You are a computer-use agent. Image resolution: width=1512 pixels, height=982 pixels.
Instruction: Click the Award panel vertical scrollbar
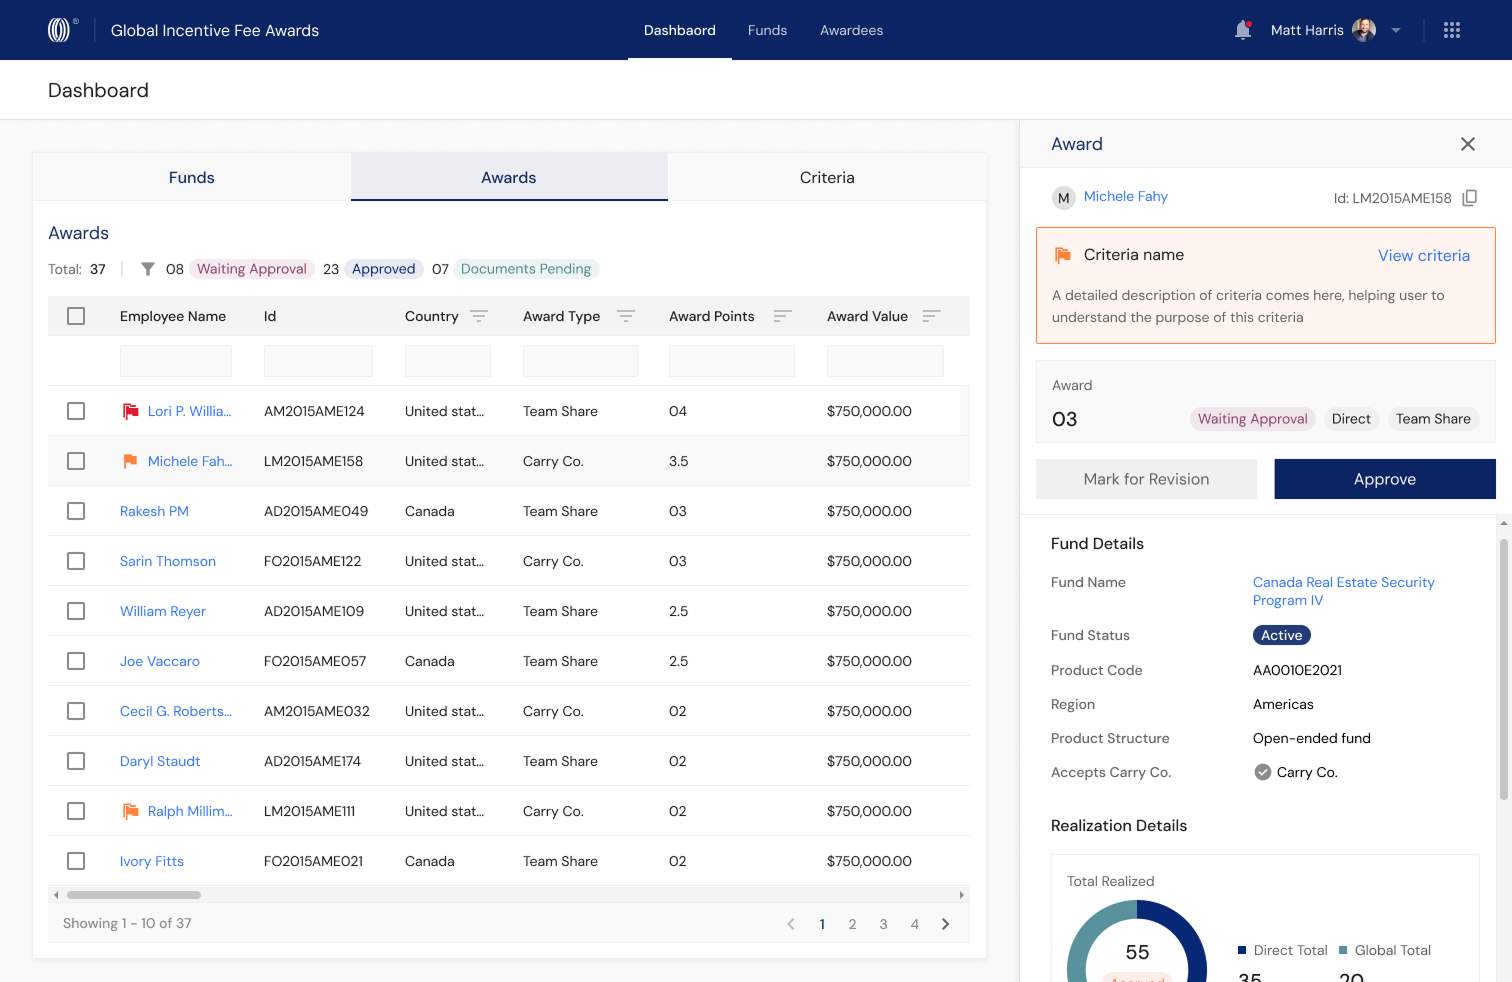(1504, 669)
